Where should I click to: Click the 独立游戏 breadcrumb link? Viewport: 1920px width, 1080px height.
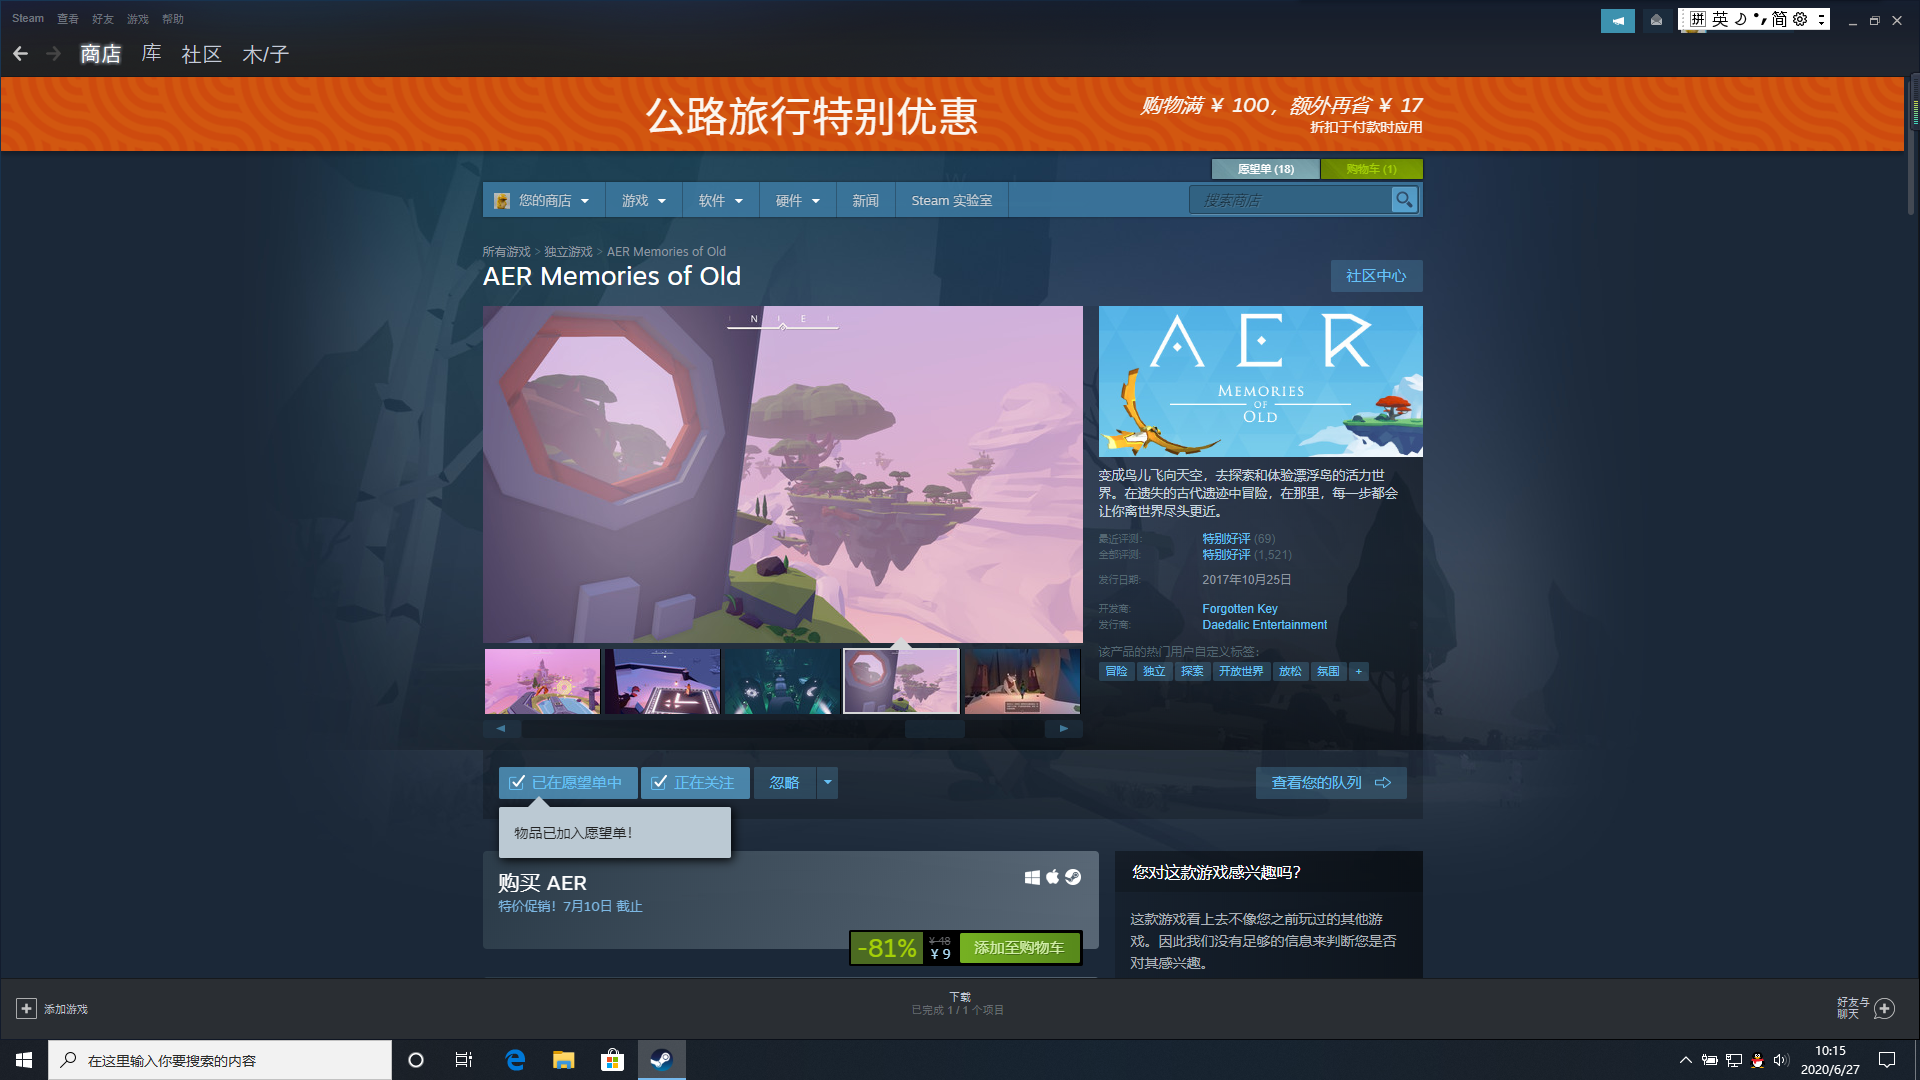pyautogui.click(x=568, y=252)
